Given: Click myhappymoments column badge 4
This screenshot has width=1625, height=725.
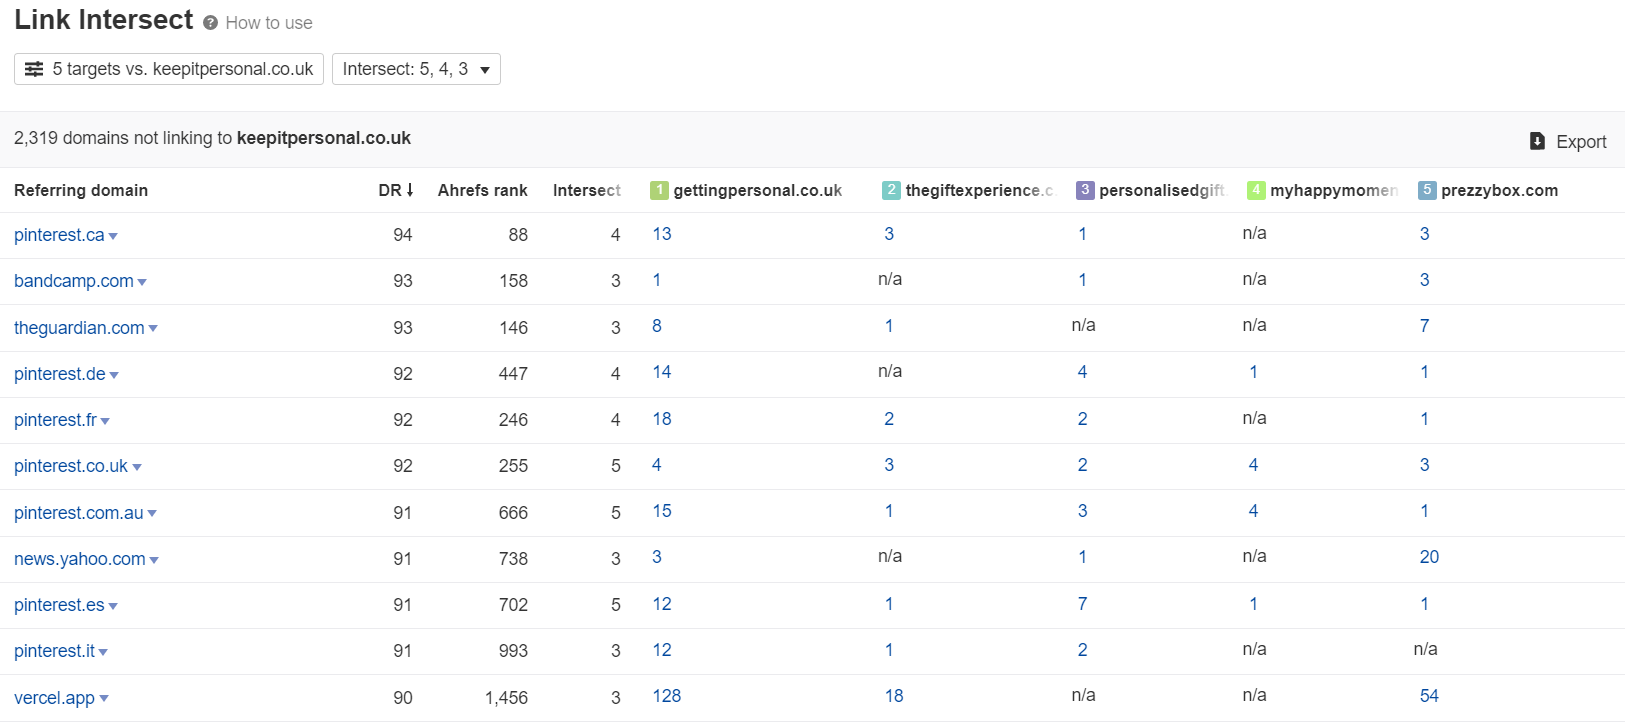Looking at the screenshot, I should [1256, 190].
